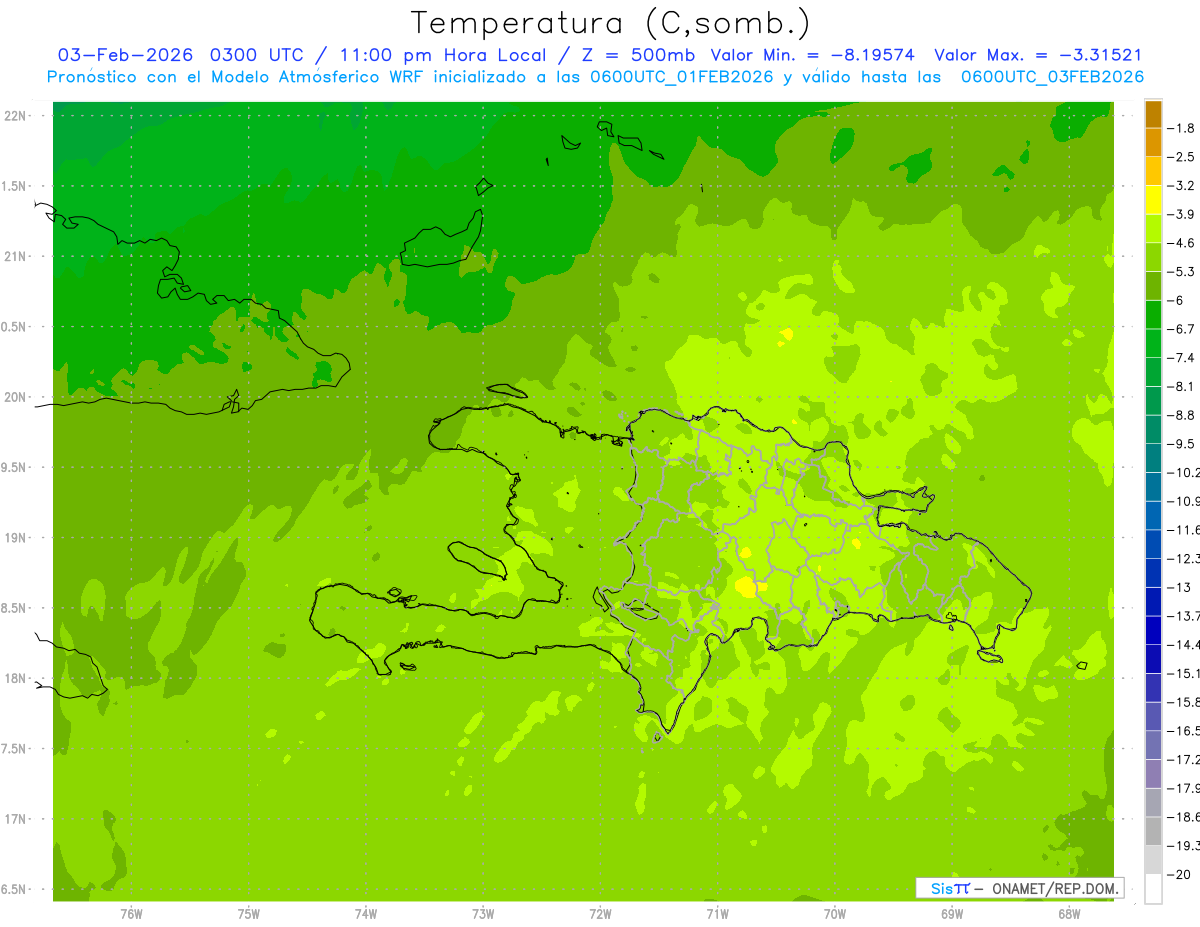Viewport: 1200px width, 927px height.
Task: Click the '72W' longitude label
Action: click(x=600, y=914)
